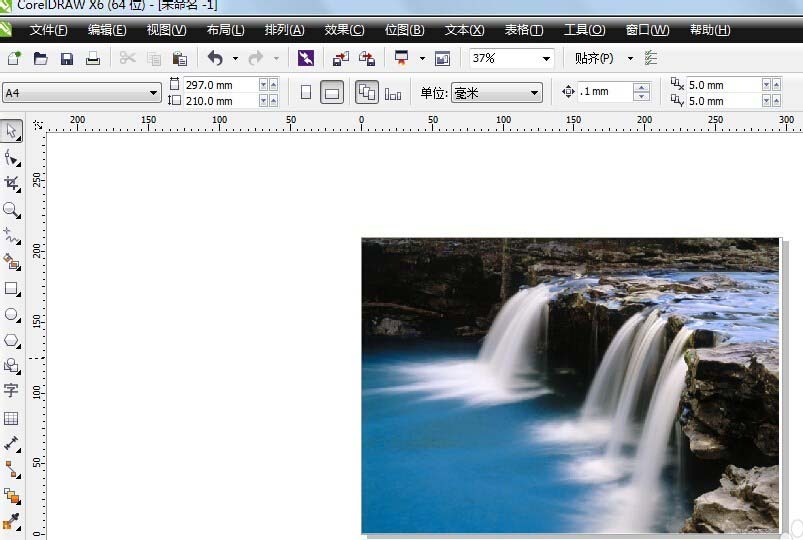Image resolution: width=803 pixels, height=540 pixels.
Task: Click duplicate distance Y 5.0 mm field
Action: point(724,101)
